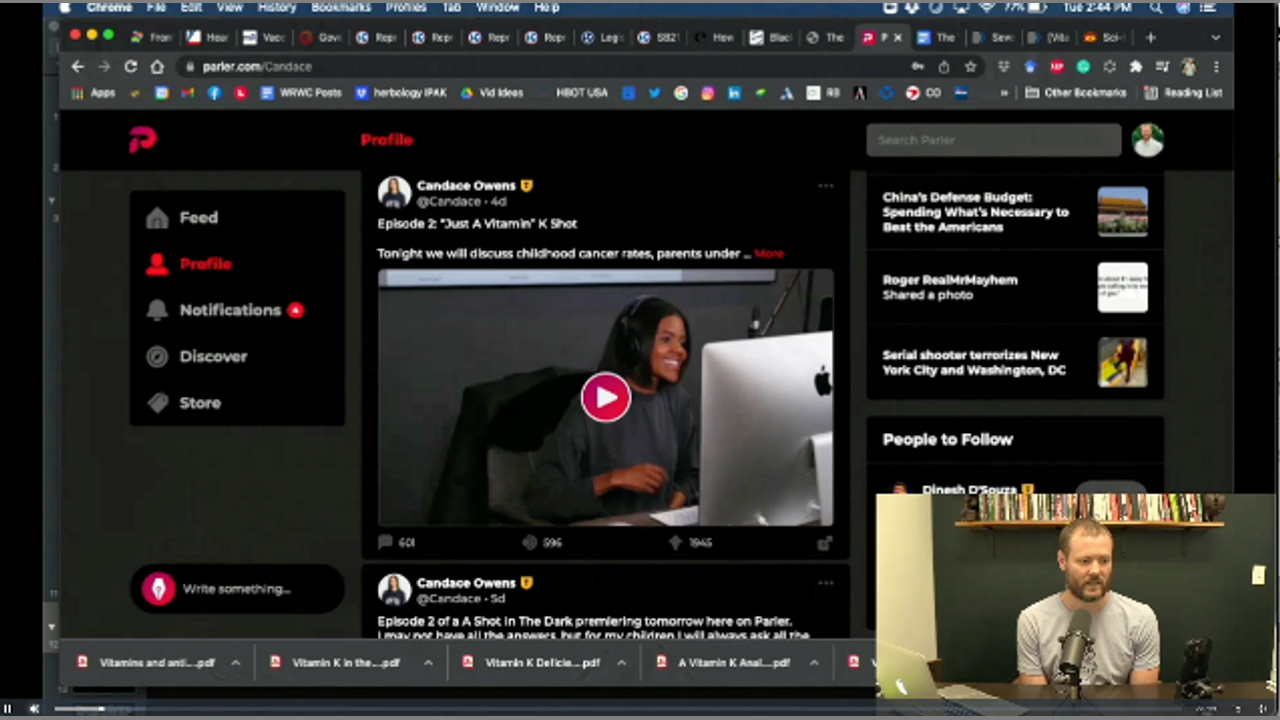1280x720 pixels.
Task: Play the Candace Owens episode video
Action: (605, 397)
